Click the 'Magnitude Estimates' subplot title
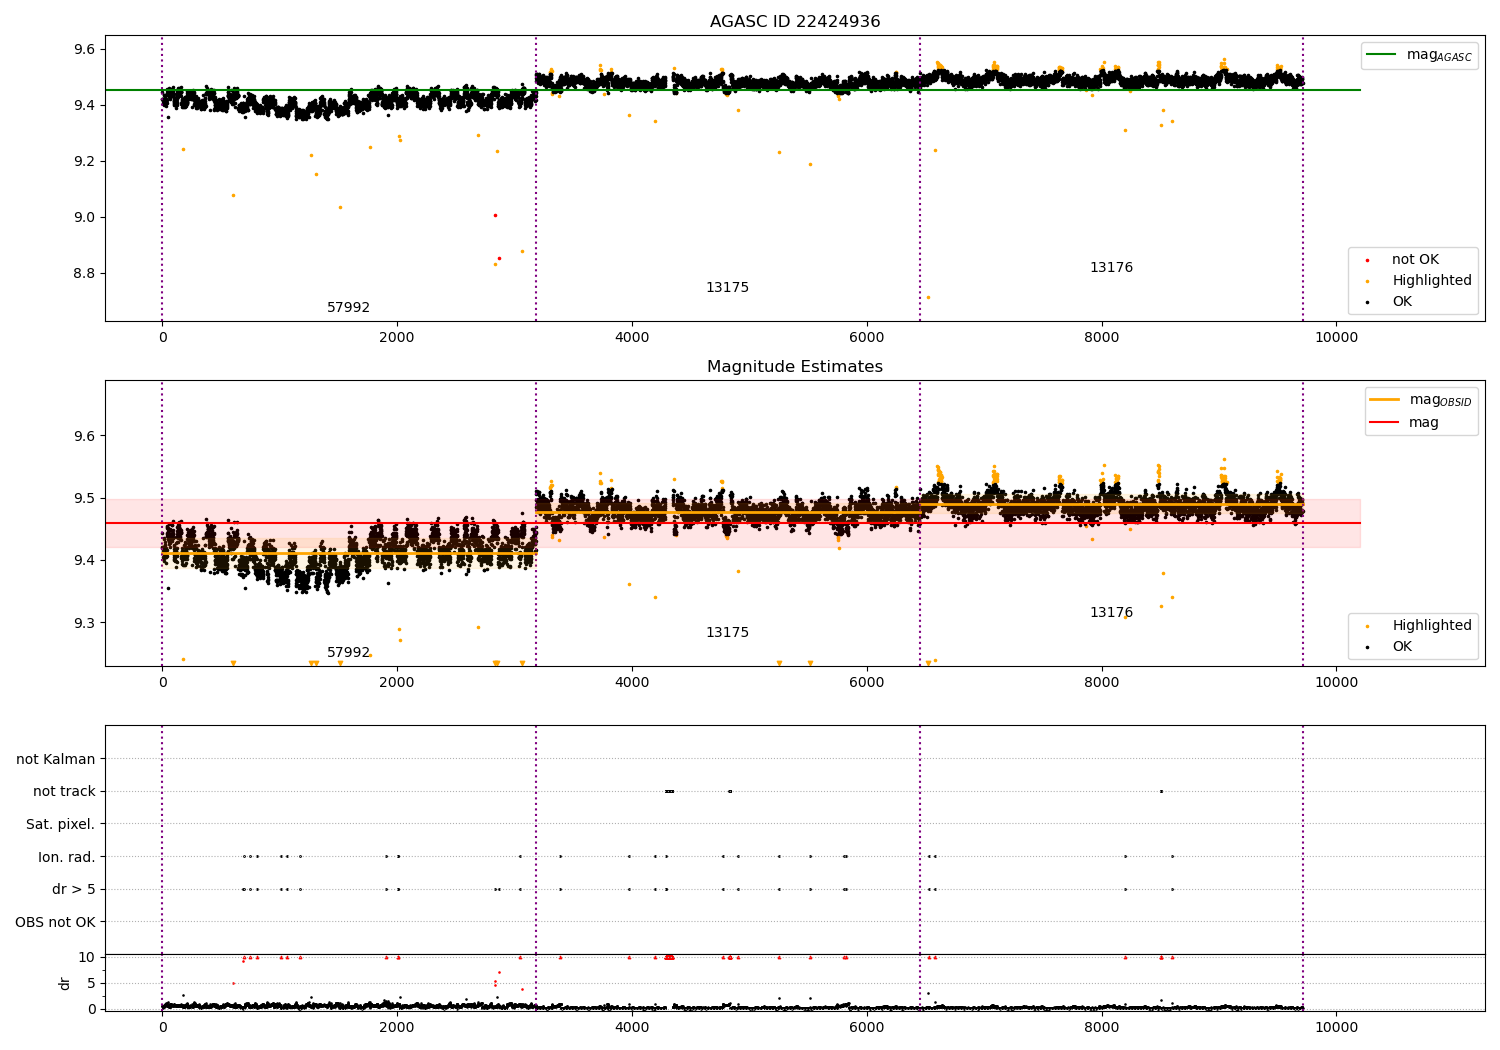The width and height of the screenshot is (1500, 1050). [x=795, y=367]
